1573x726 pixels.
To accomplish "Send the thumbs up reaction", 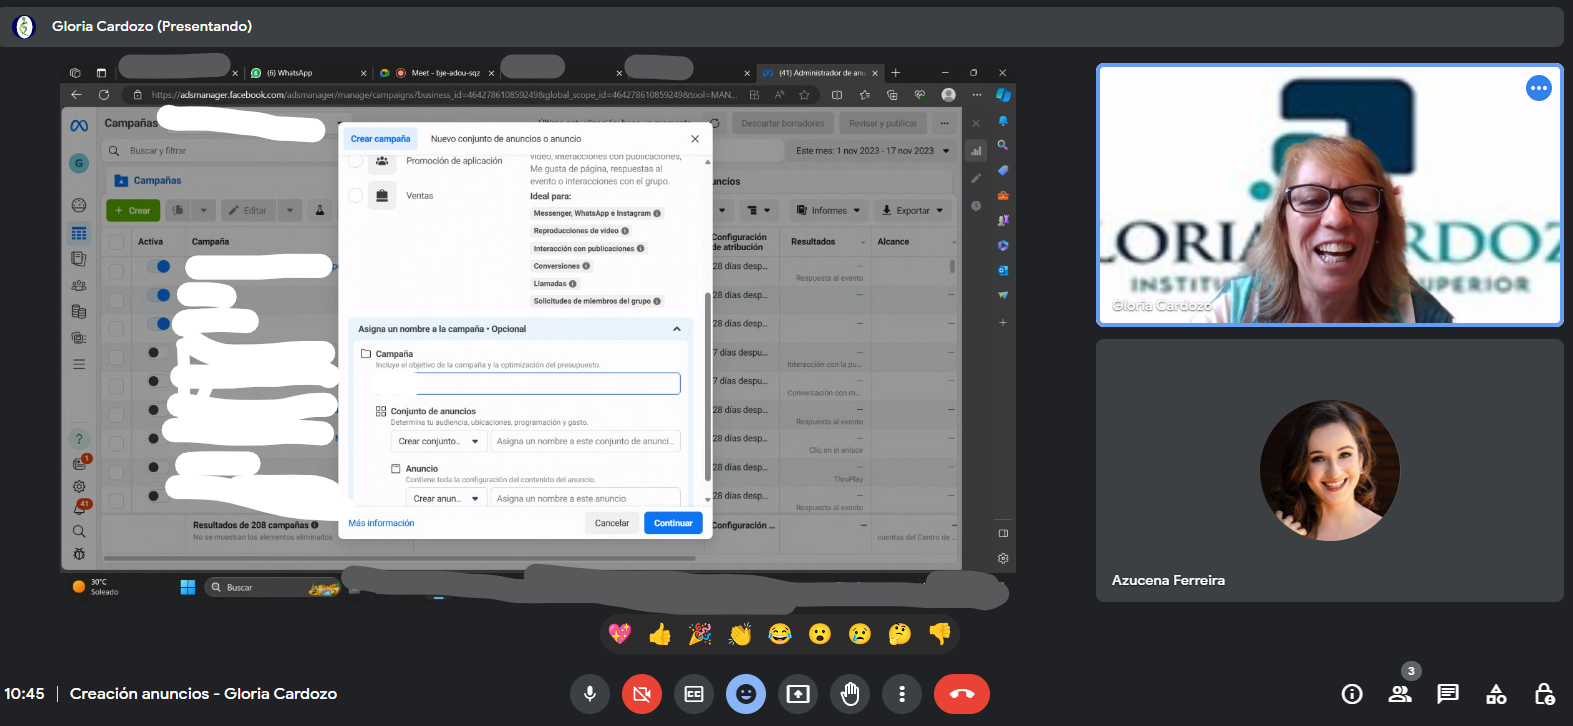I will pyautogui.click(x=660, y=634).
